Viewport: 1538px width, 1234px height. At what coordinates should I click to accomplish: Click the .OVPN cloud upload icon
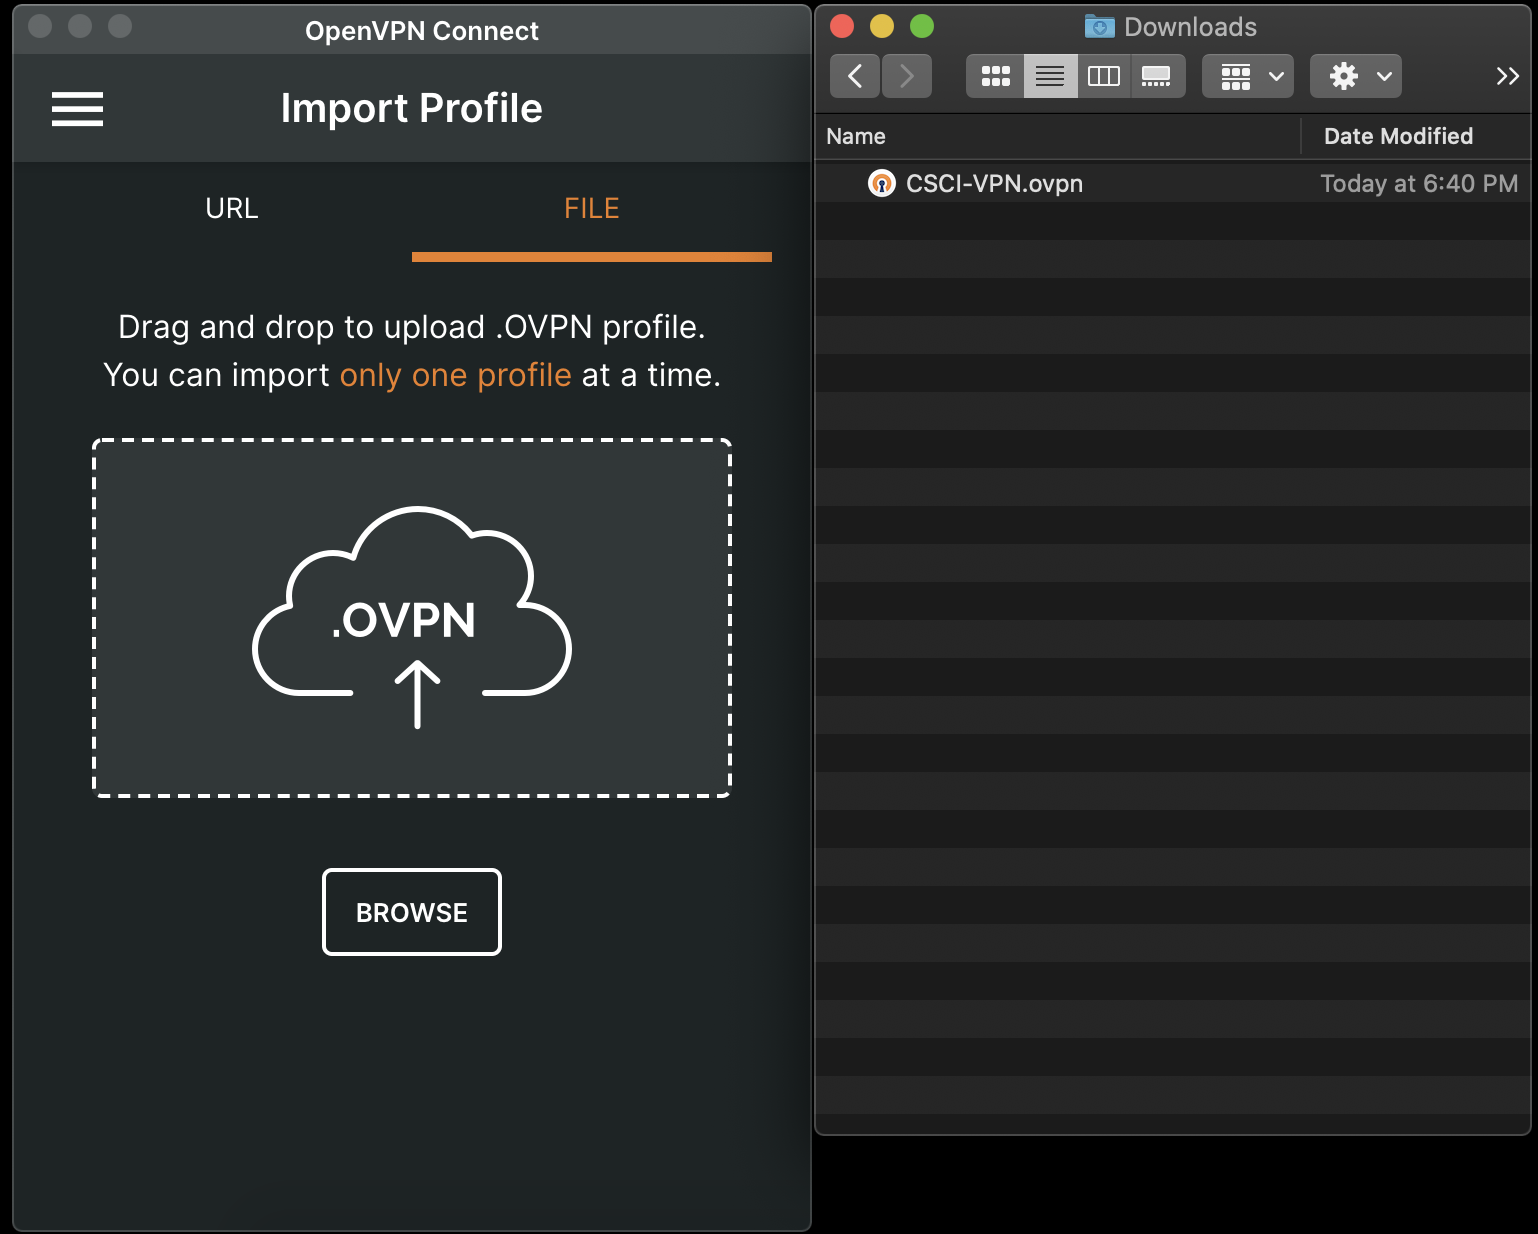pyautogui.click(x=412, y=617)
